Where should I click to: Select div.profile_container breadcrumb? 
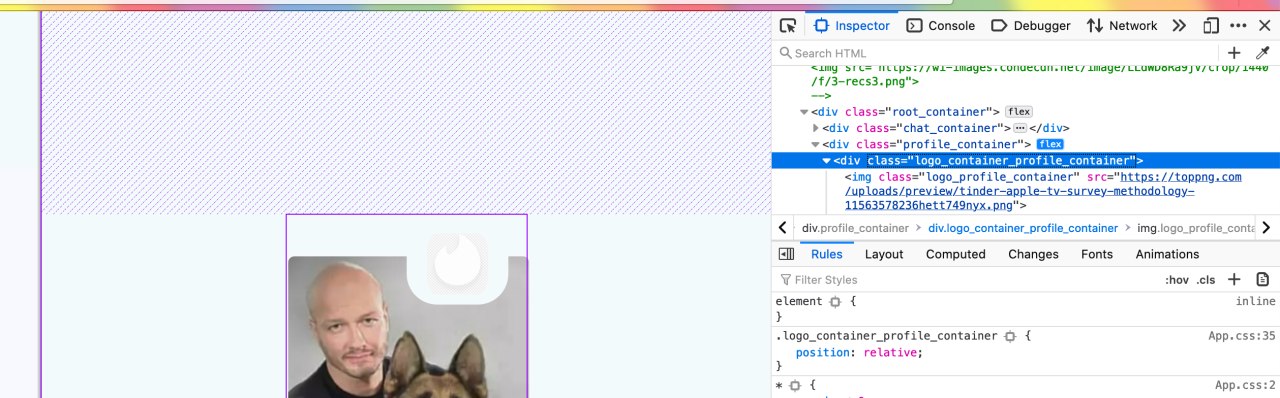point(855,228)
